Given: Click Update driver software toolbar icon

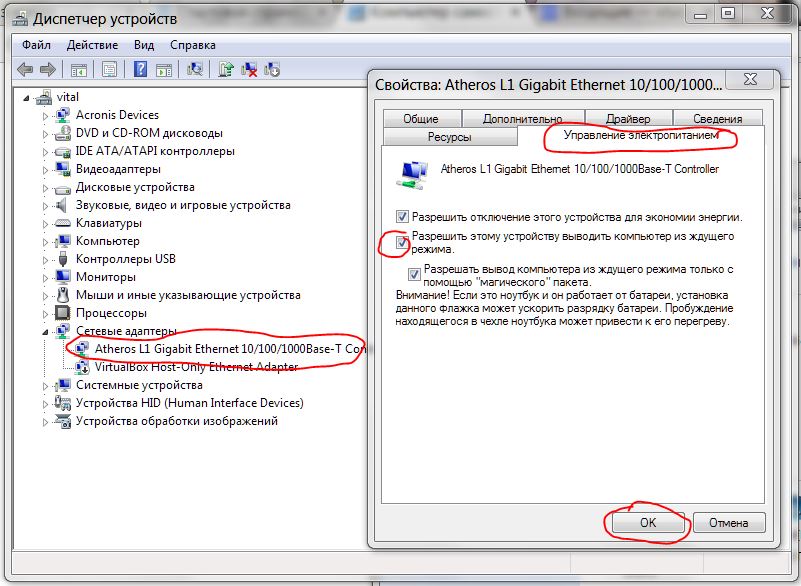Looking at the screenshot, I should pyautogui.click(x=225, y=69).
